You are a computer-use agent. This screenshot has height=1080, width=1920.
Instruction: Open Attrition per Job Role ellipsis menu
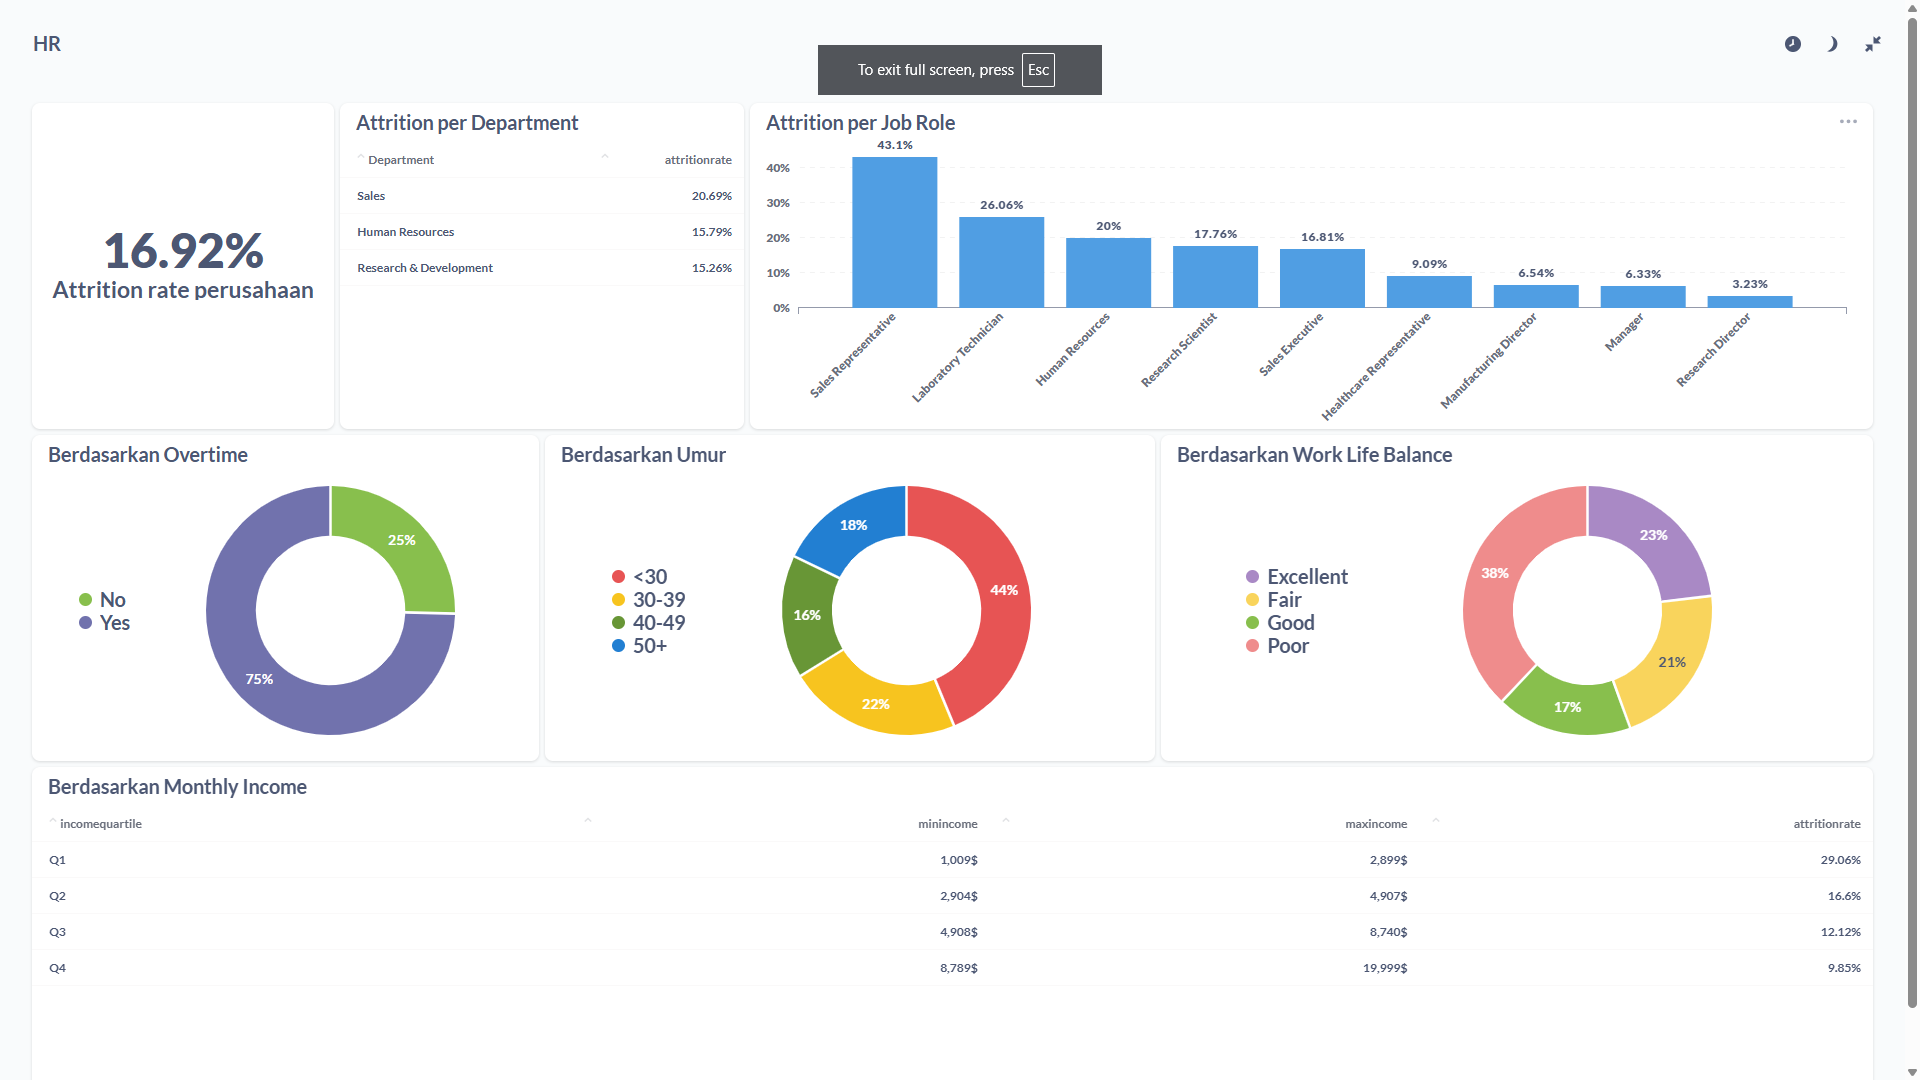coord(1848,122)
